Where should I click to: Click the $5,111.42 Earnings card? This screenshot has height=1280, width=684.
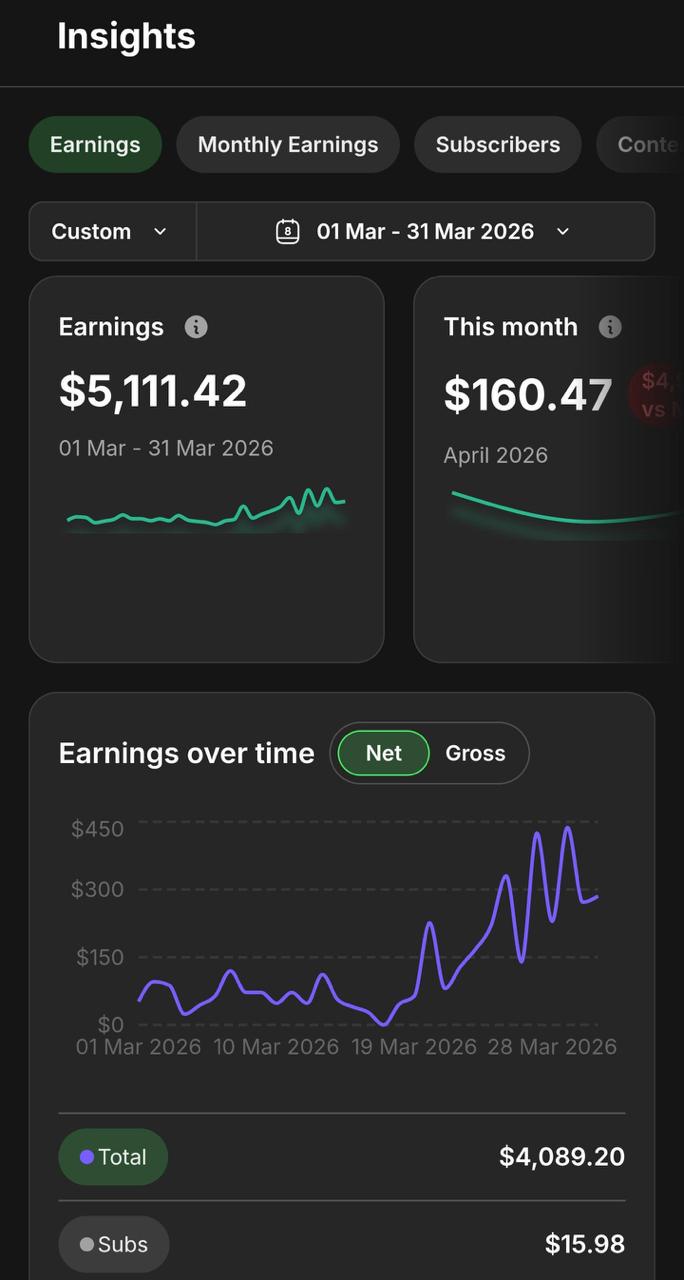(x=206, y=469)
